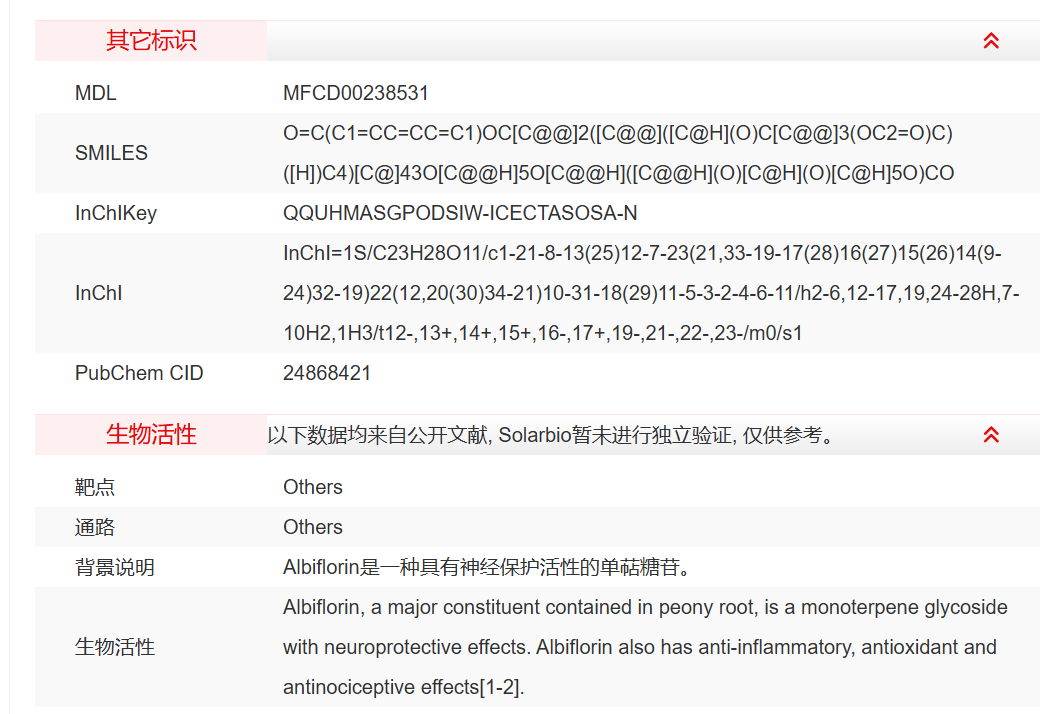Image resolution: width=1040 pixels, height=714 pixels.
Task: Click the 其它标识 section header title
Action: (x=151, y=41)
